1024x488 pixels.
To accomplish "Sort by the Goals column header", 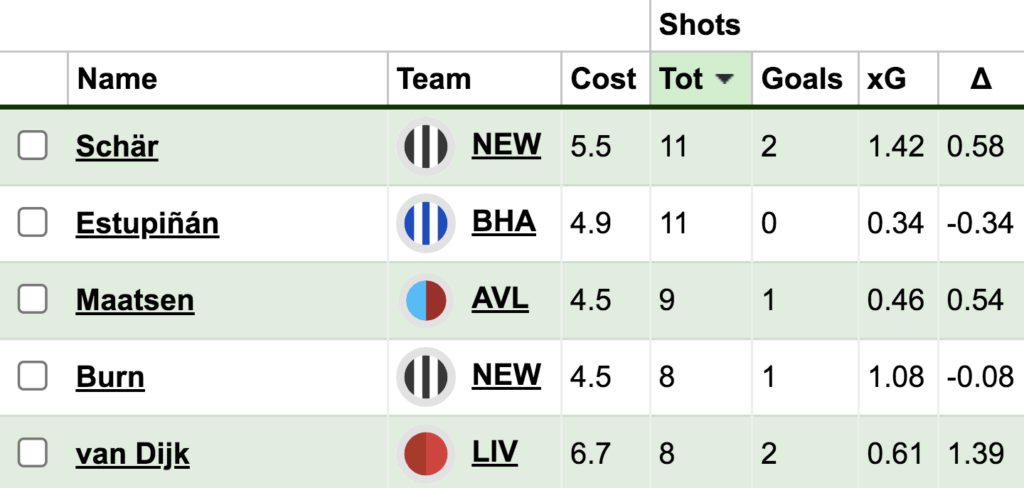I will [x=802, y=79].
